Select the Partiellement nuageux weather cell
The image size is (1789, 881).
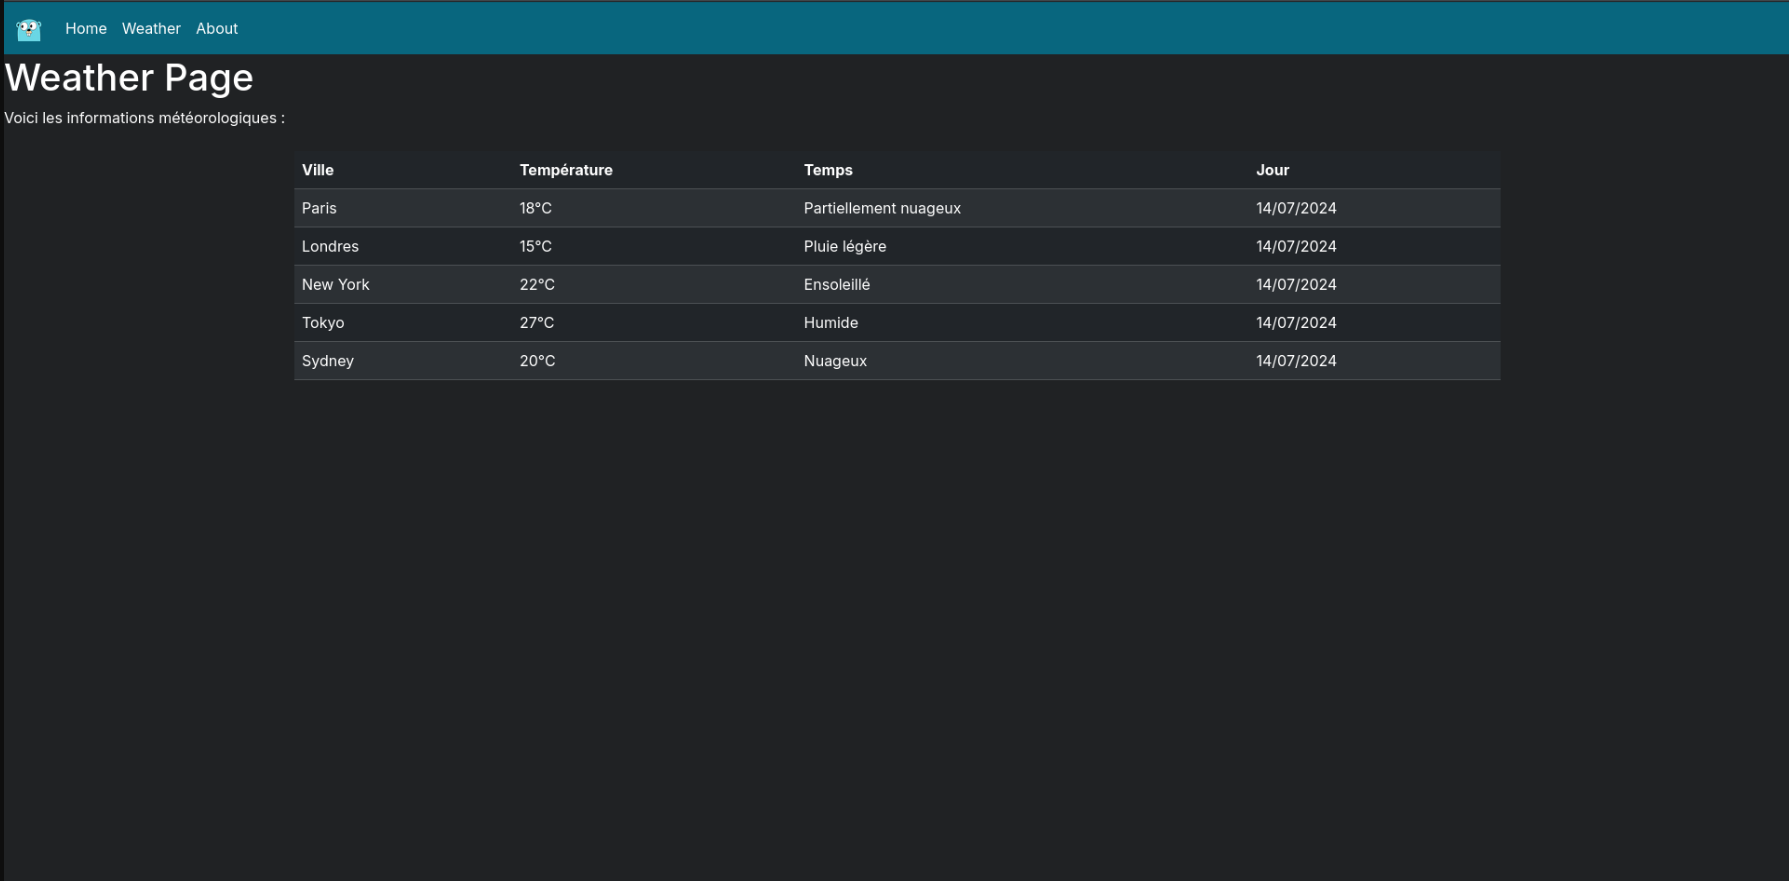(882, 208)
